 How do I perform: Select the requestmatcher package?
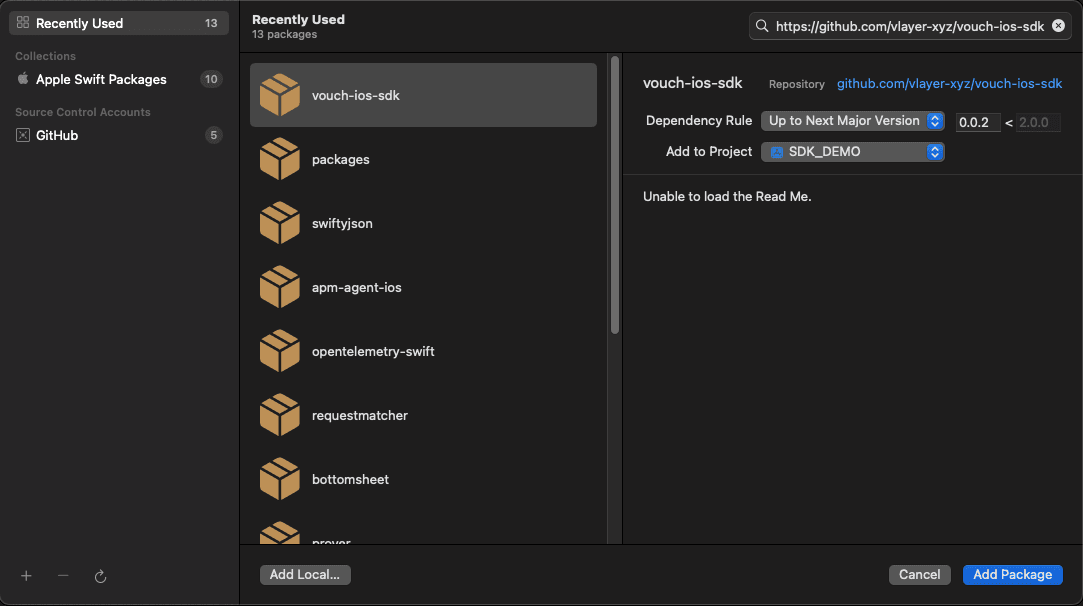click(x=423, y=415)
